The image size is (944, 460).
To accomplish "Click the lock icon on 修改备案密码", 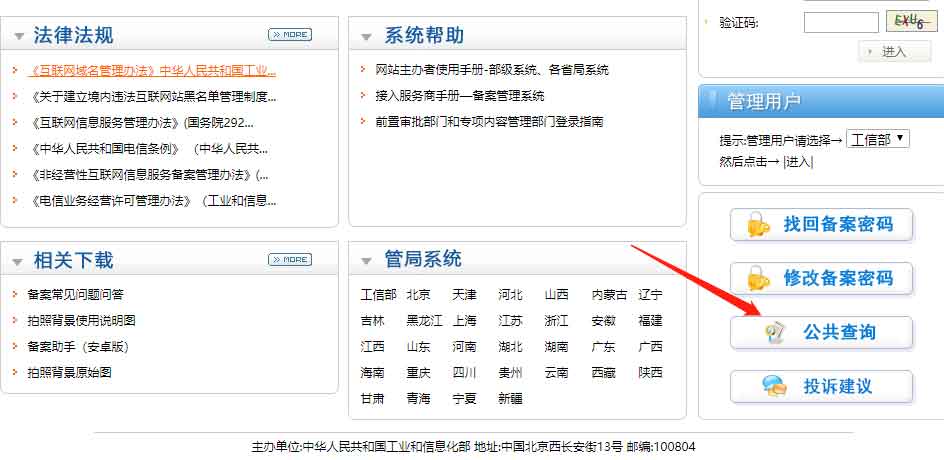I will coord(759,279).
